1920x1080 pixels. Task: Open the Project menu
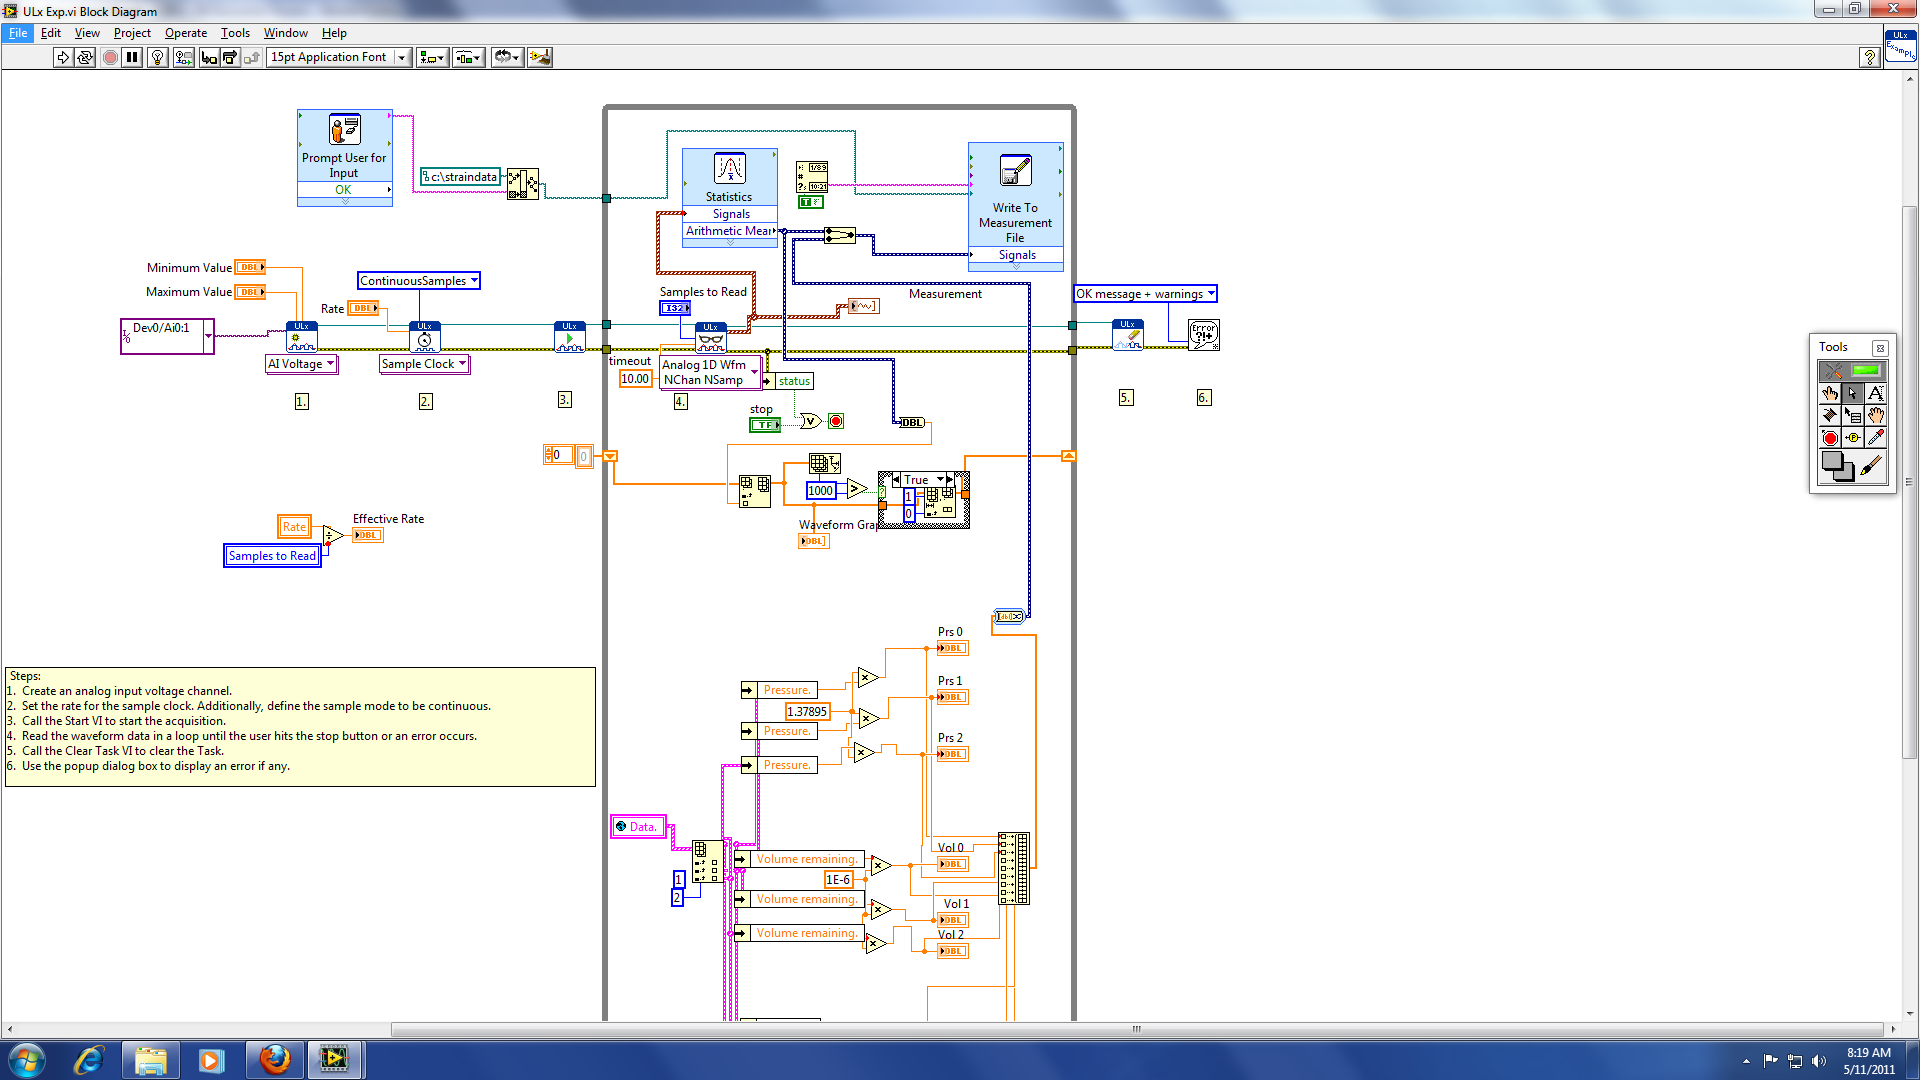[132, 33]
